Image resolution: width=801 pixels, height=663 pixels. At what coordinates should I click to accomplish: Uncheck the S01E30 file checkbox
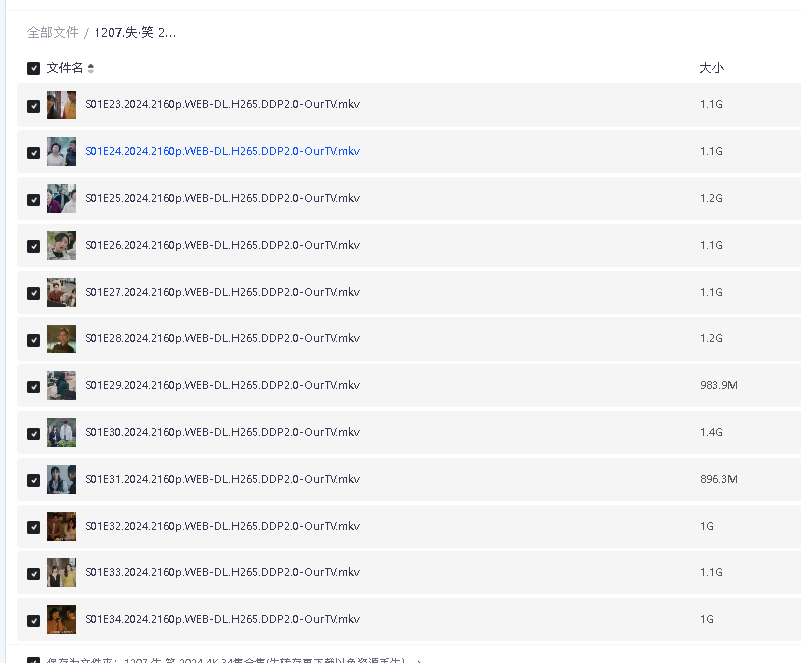33,433
